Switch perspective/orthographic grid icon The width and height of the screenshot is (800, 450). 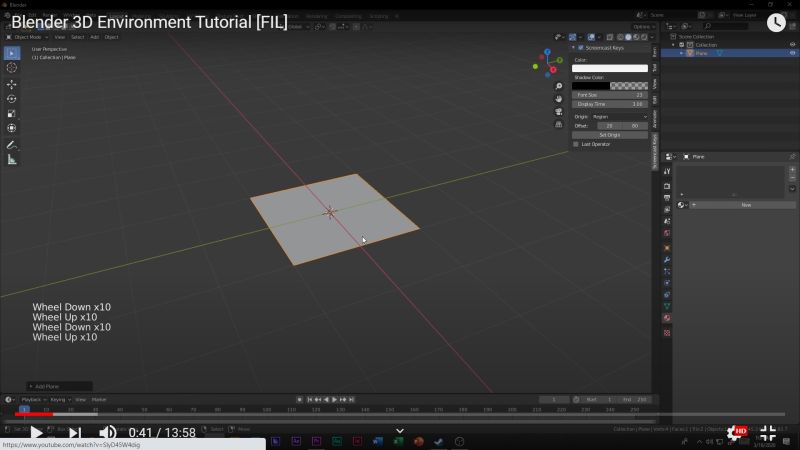click(x=559, y=124)
